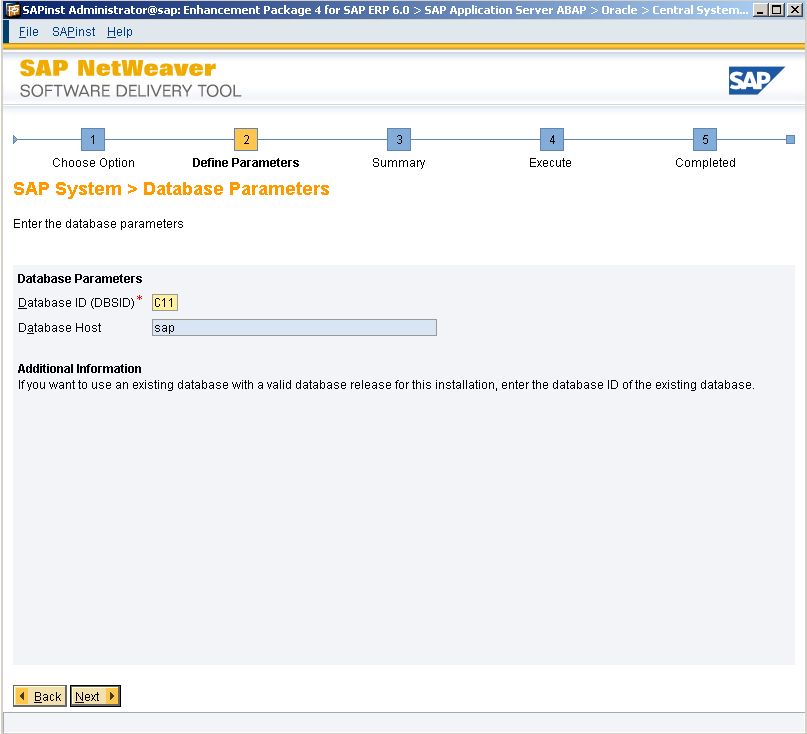Click the Execute step label
Image resolution: width=807 pixels, height=734 pixels.
pyautogui.click(x=550, y=163)
